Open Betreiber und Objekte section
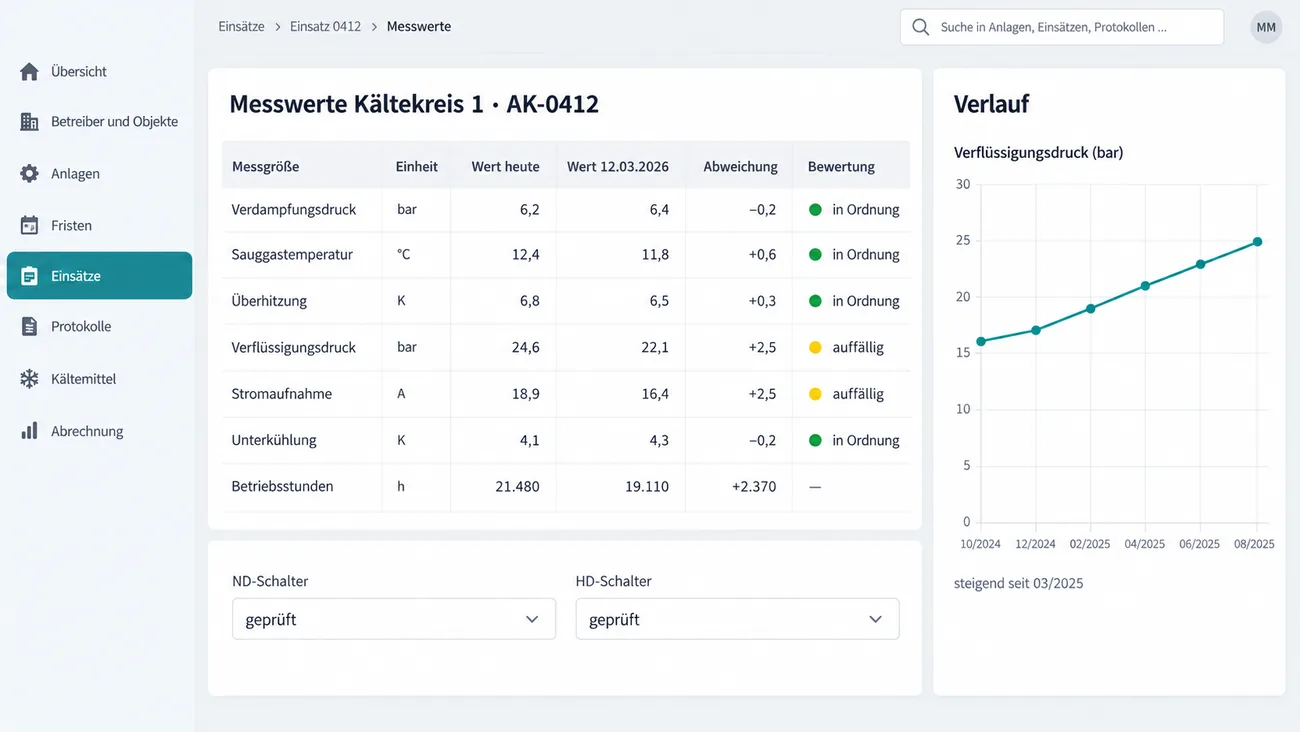The image size is (1300, 732). tap(99, 122)
